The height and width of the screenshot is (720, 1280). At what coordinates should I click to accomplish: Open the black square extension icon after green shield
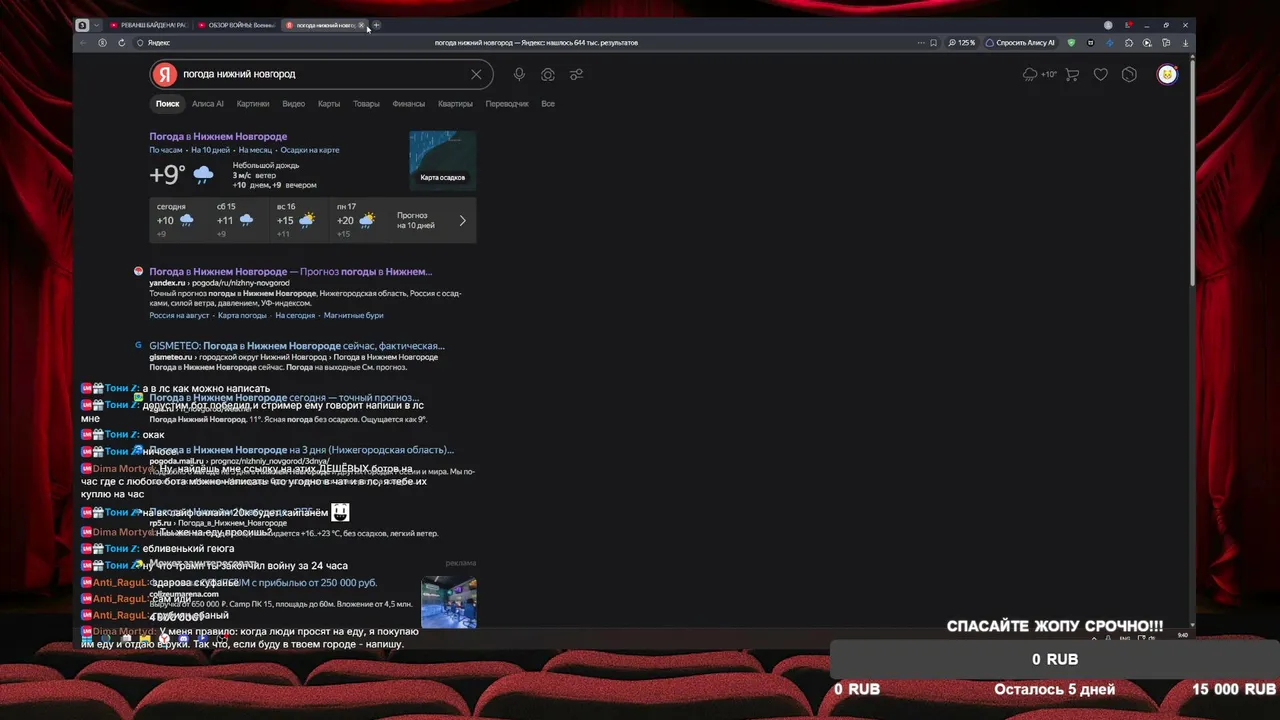(x=1091, y=43)
